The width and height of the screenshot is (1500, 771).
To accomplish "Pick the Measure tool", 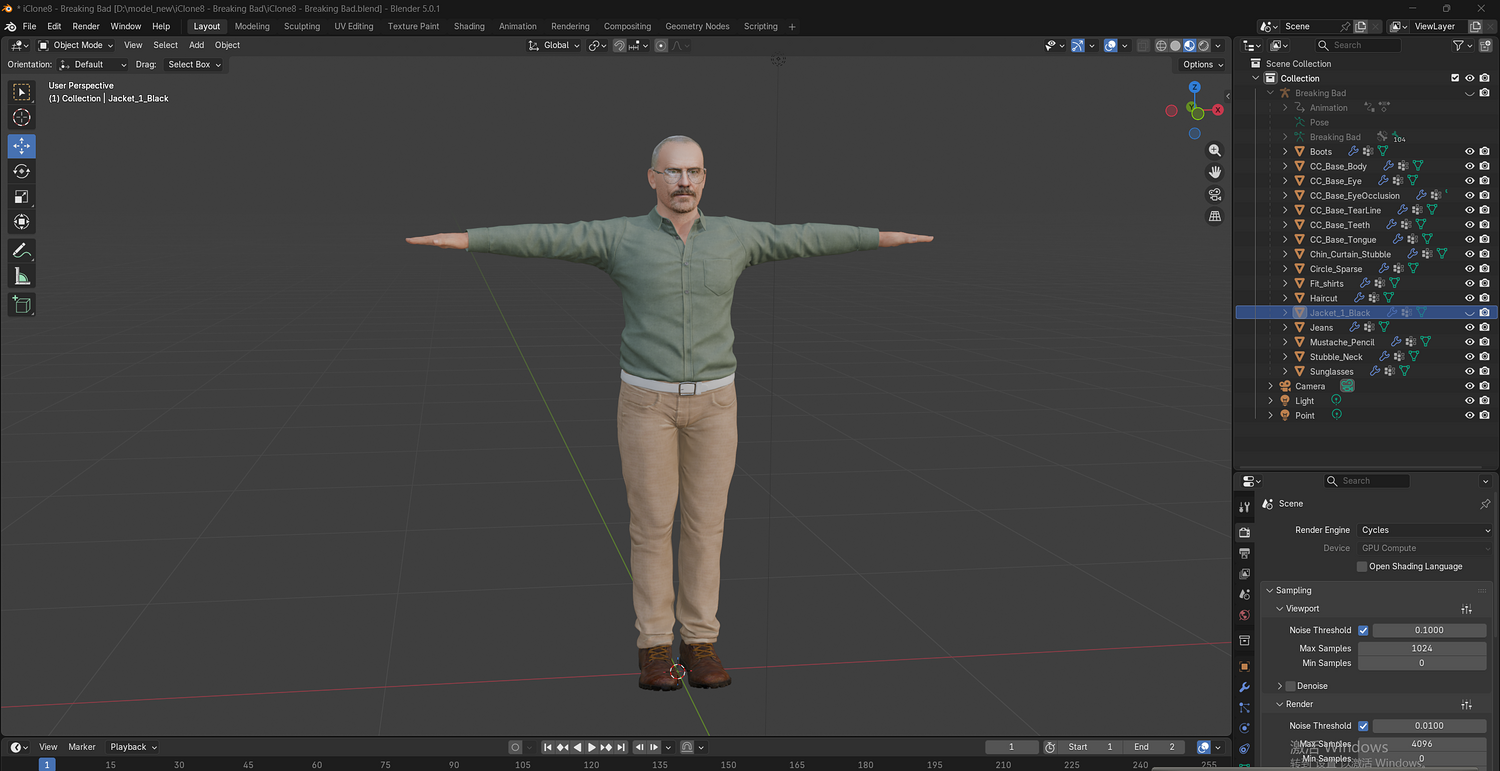I will [21, 277].
